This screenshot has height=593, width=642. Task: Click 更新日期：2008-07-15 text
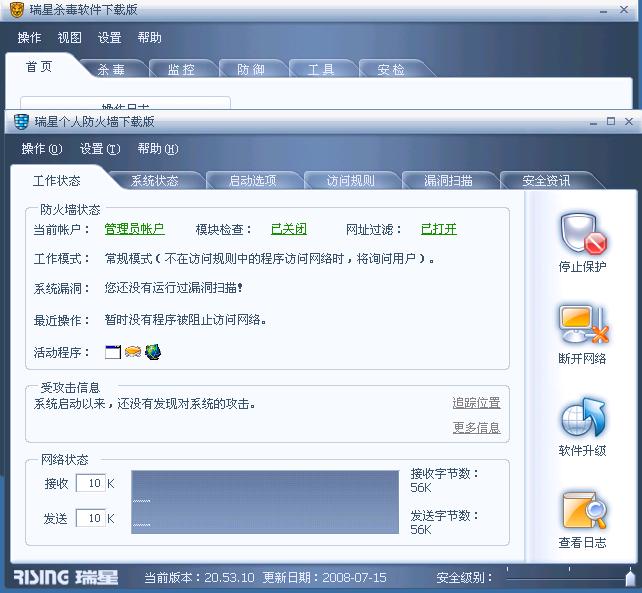pos(324,578)
